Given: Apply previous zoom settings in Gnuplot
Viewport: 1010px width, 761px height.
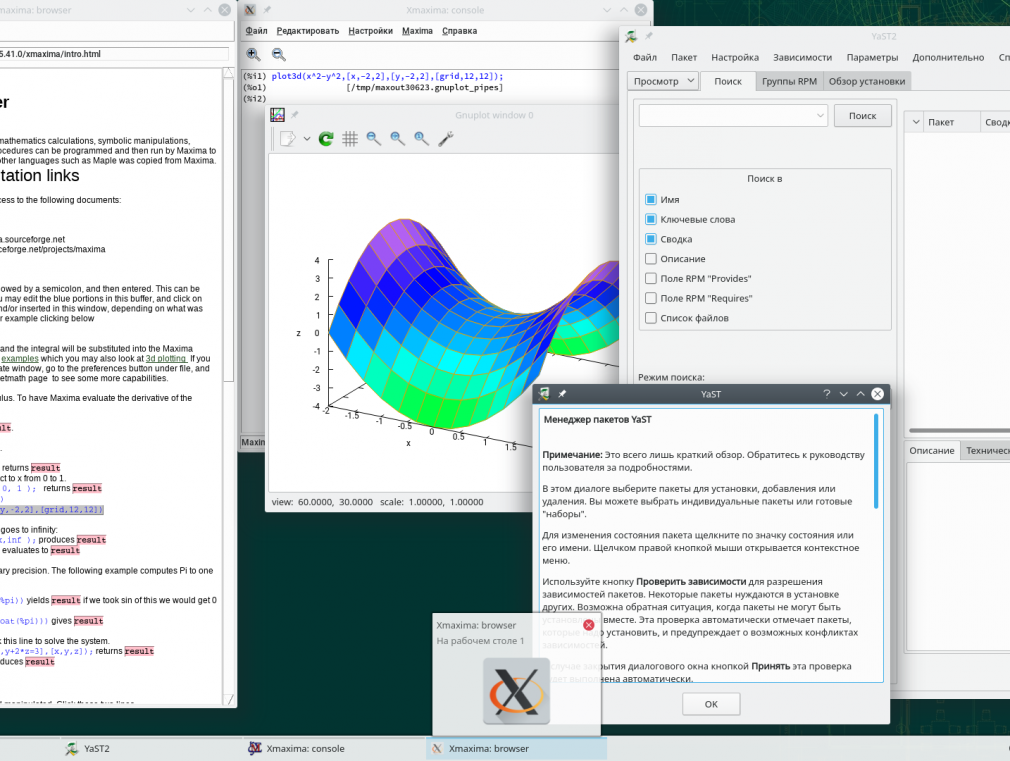Looking at the screenshot, I should pos(374,139).
